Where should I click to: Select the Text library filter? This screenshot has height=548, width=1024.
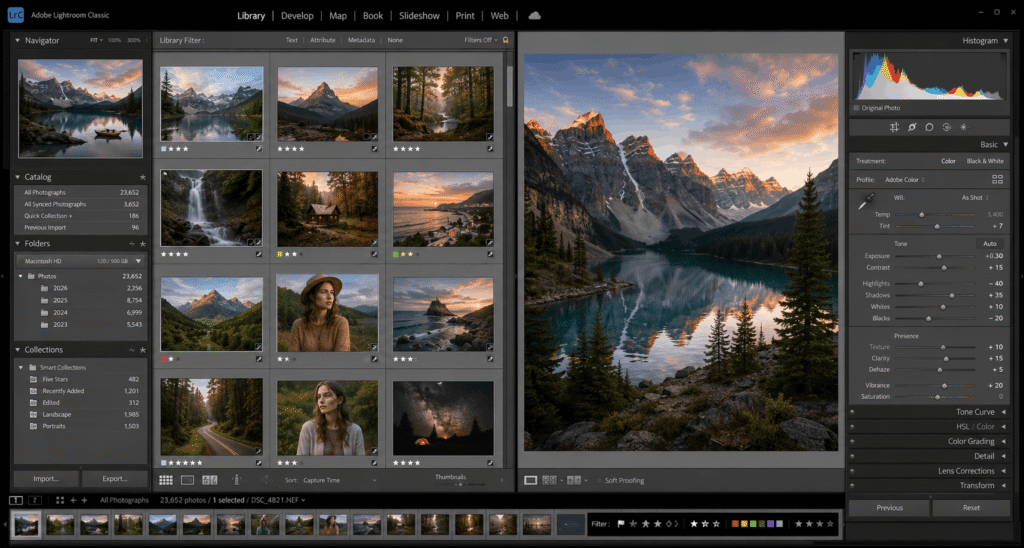click(x=291, y=40)
